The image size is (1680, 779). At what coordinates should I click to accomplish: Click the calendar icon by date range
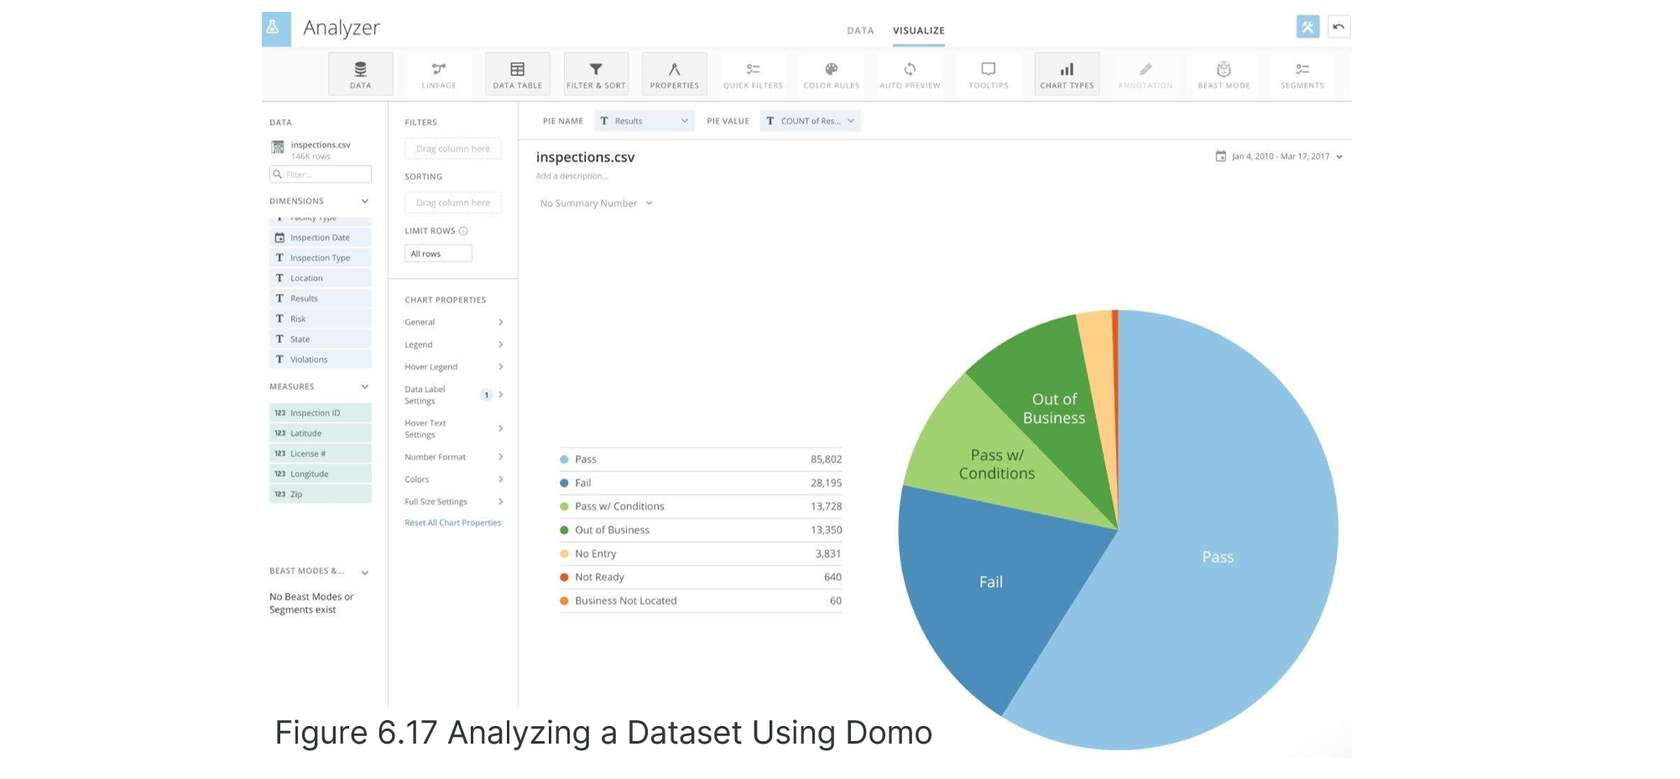pyautogui.click(x=1220, y=156)
